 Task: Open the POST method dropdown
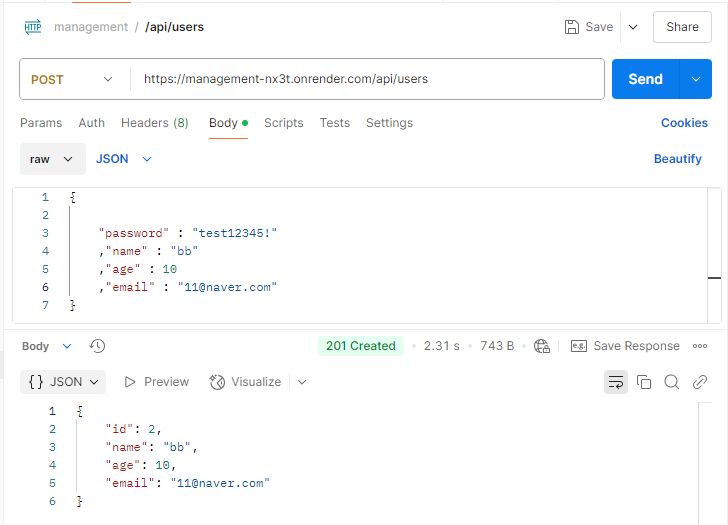tap(108, 79)
